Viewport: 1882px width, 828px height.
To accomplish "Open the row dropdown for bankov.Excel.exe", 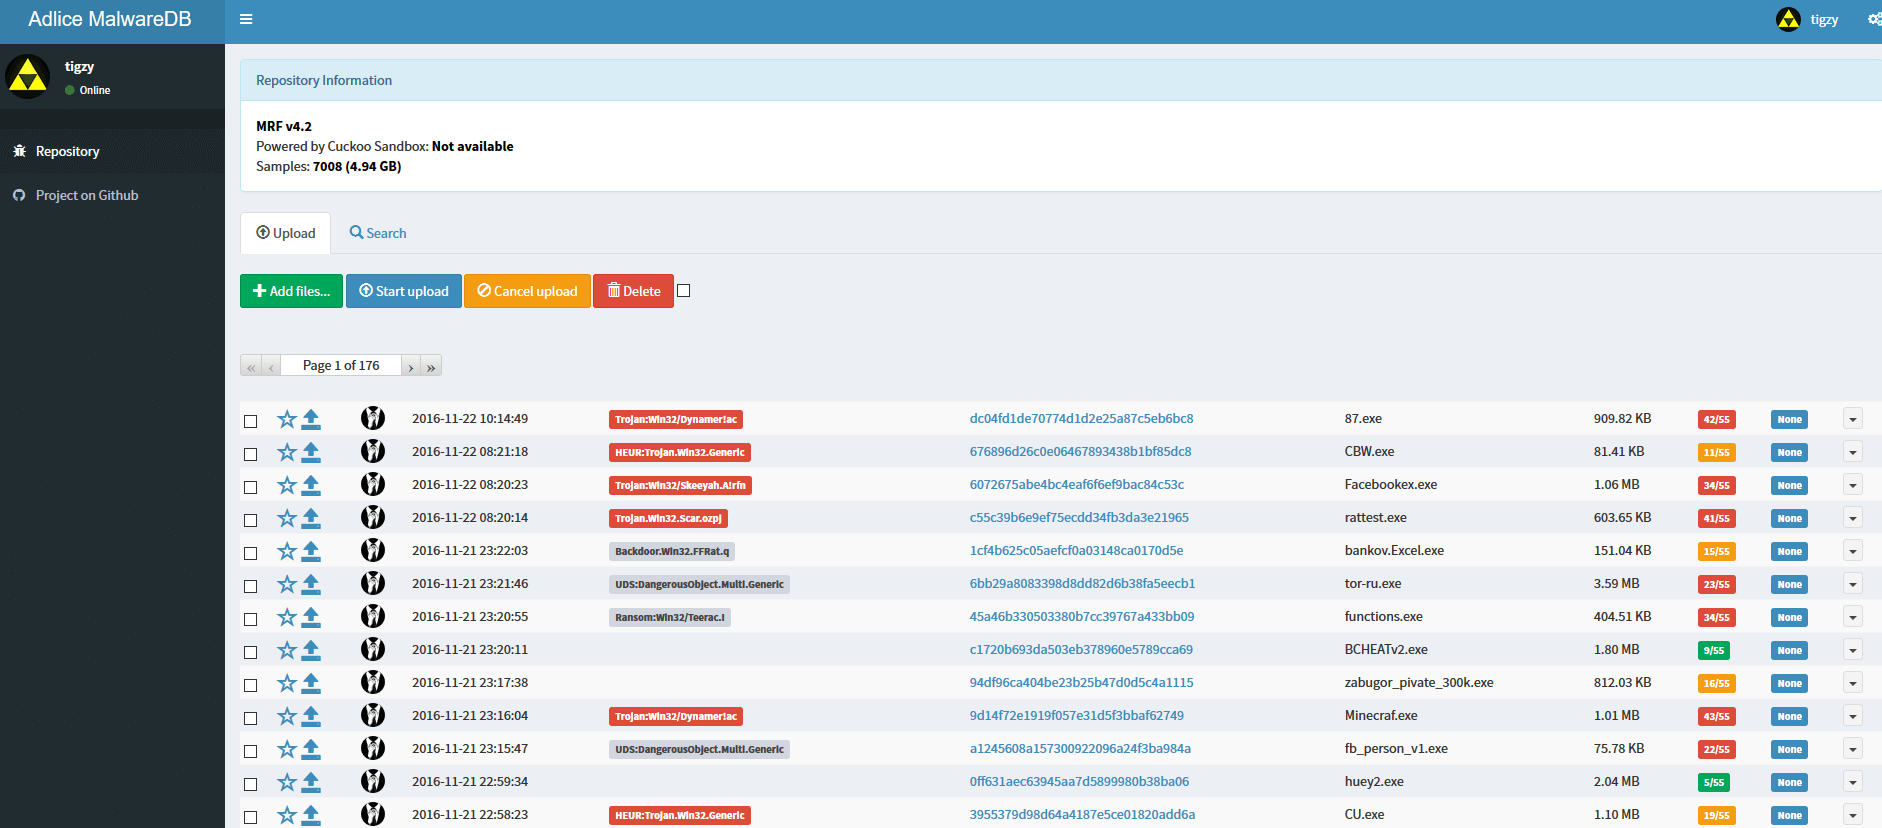I will click(x=1852, y=552).
